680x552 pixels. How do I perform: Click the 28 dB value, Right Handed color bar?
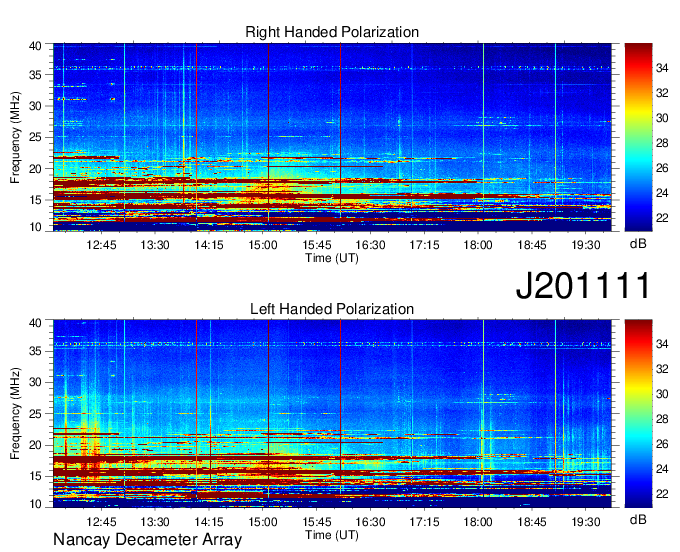pyautogui.click(x=662, y=143)
